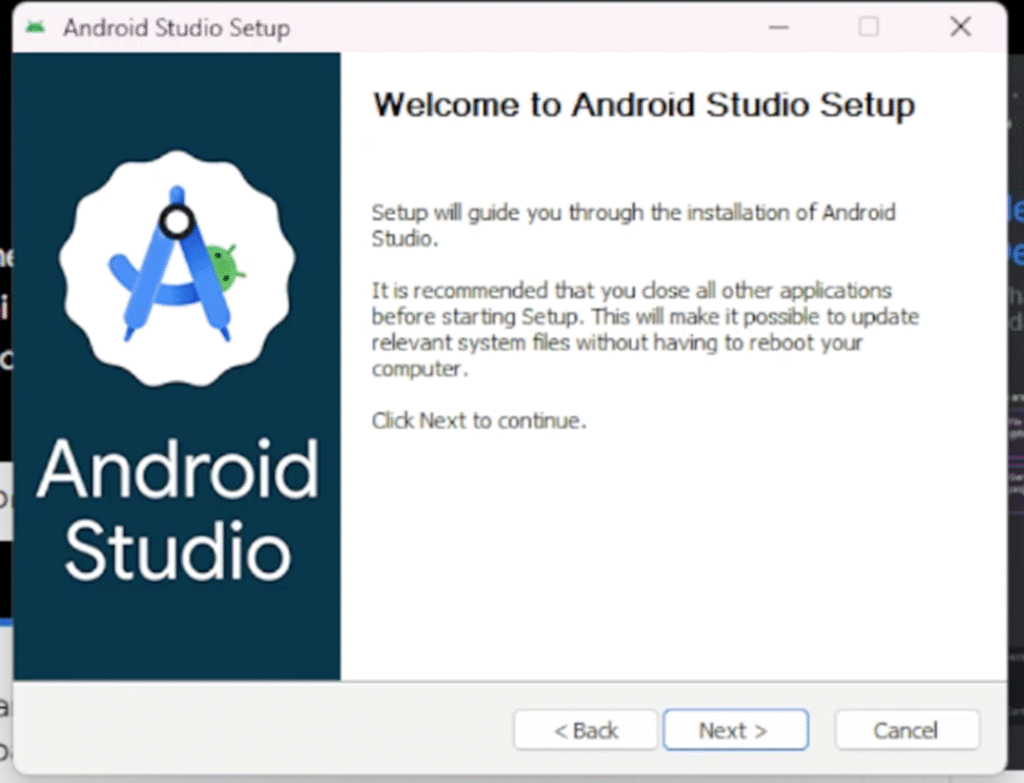The image size is (1024, 783).
Task: Click the background window right of the dialog
Action: 1015,450
